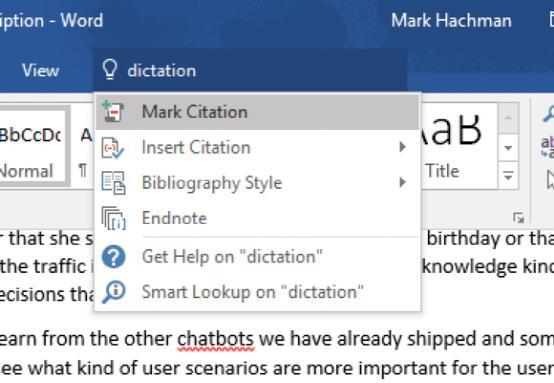Image resolution: width=554 pixels, height=383 pixels.
Task: Click the blue question mark help icon
Action: click(x=113, y=257)
